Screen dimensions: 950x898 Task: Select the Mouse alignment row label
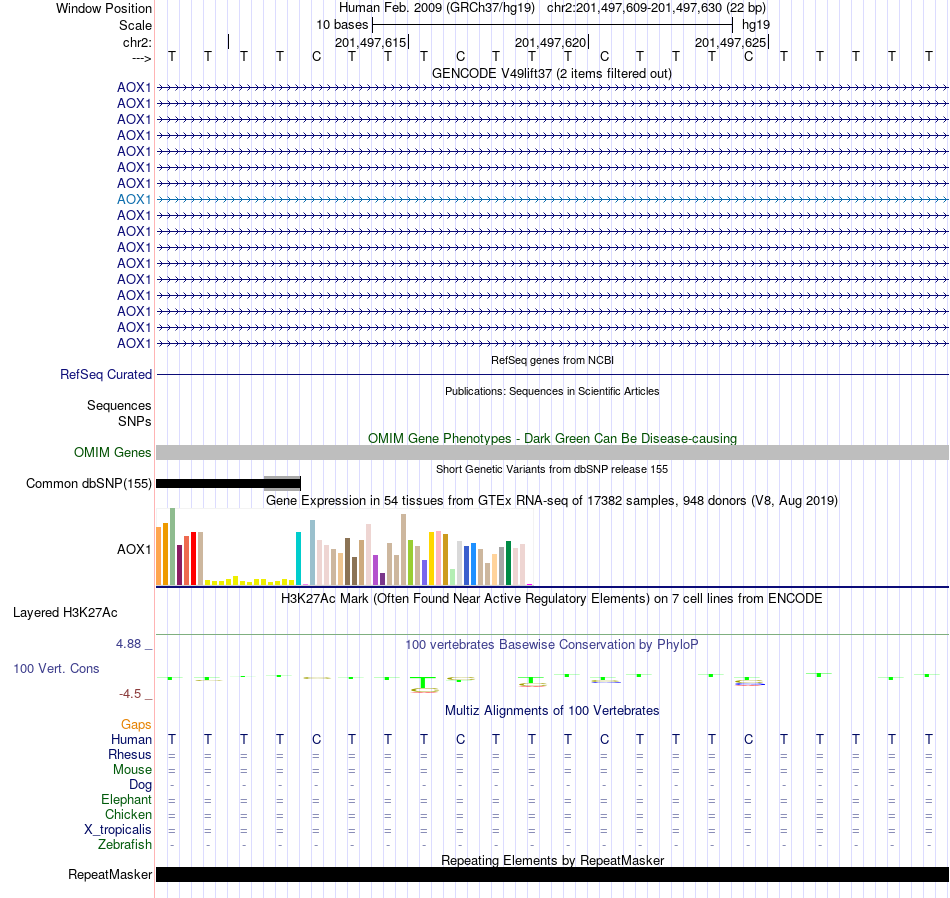pyautogui.click(x=132, y=770)
